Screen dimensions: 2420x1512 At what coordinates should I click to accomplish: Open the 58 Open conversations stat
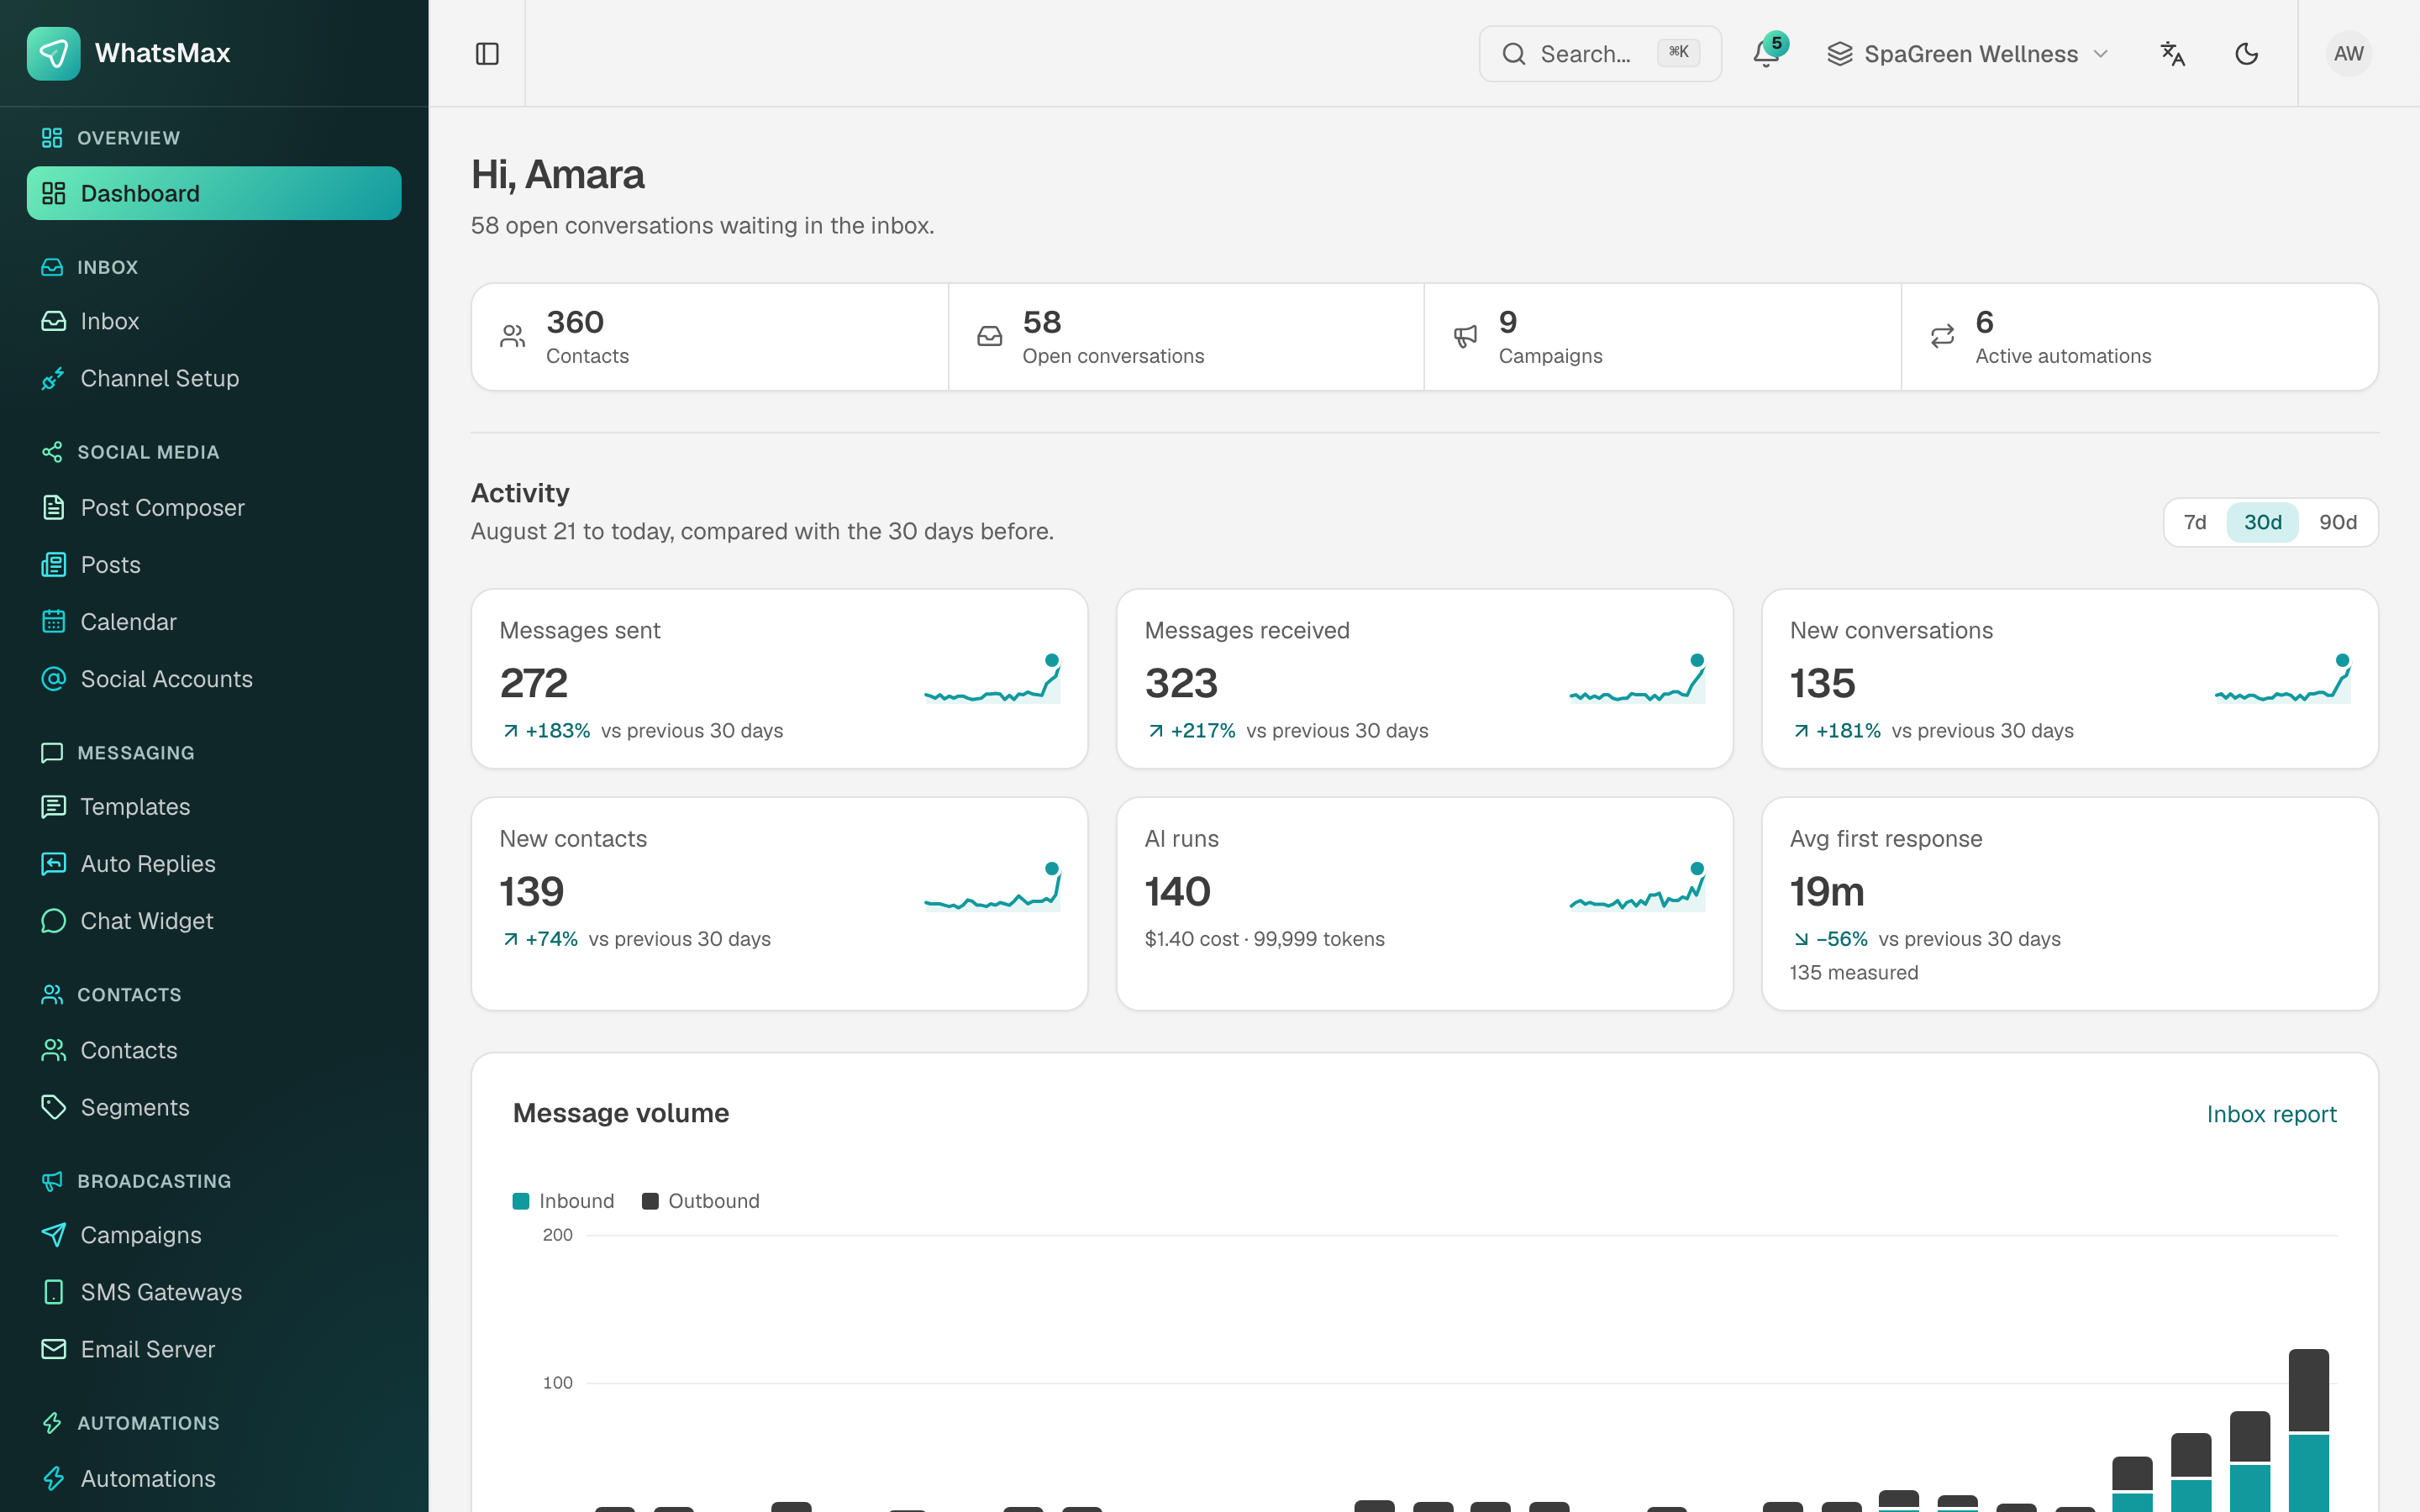1186,337
